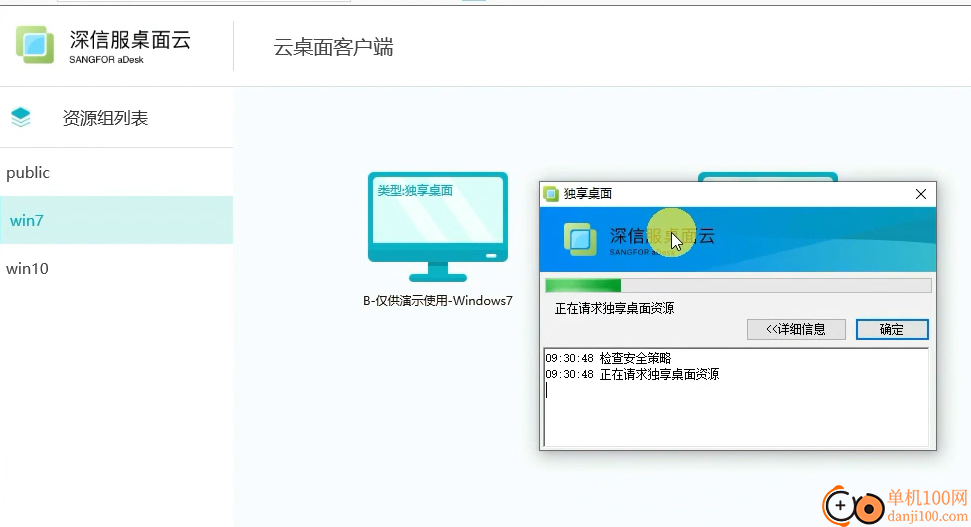Select the public resource group
971x527 pixels.
pos(116,172)
